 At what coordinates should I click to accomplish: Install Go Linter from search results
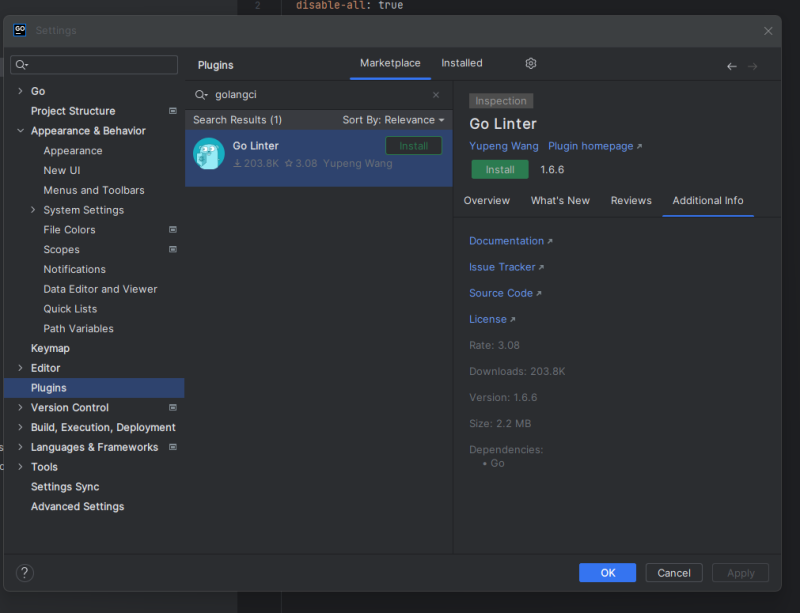(413, 146)
